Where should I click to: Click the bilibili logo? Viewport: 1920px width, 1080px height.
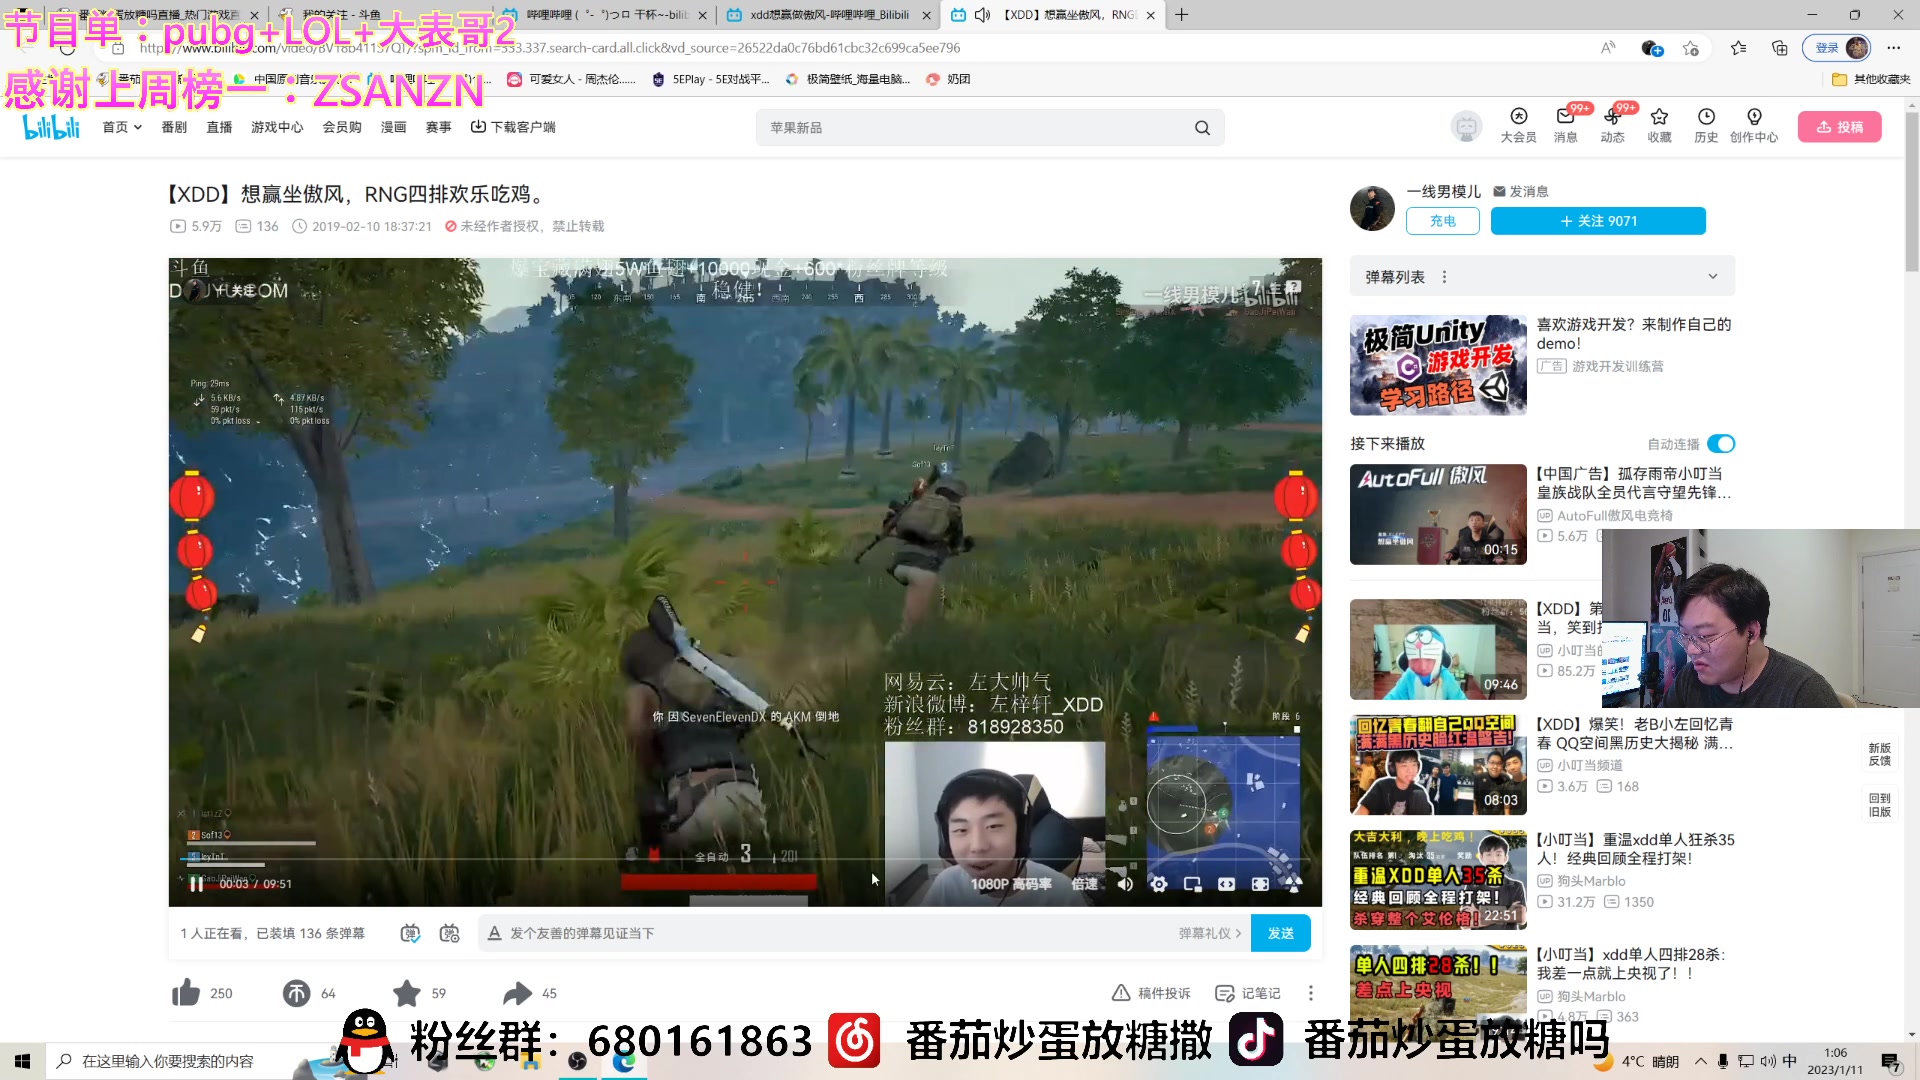click(x=51, y=127)
